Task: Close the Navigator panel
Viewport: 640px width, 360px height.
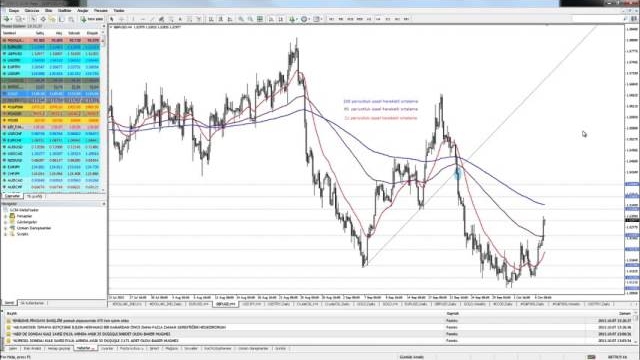Action: pyautogui.click(x=104, y=204)
